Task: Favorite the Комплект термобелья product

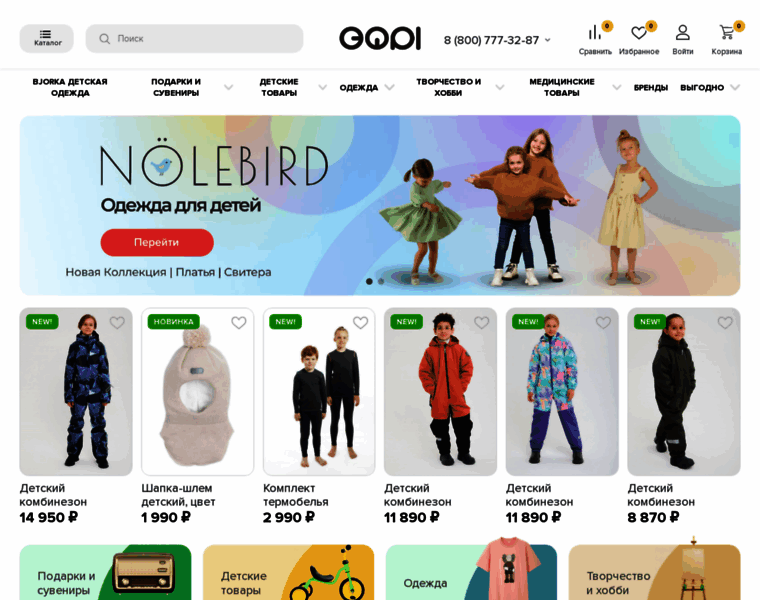Action: 360,322
